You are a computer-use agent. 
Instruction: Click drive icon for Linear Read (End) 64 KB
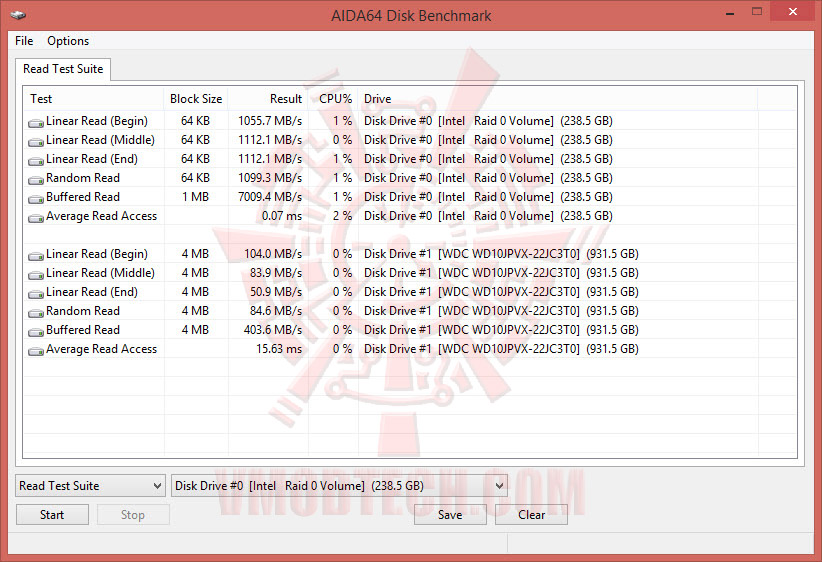(36, 160)
